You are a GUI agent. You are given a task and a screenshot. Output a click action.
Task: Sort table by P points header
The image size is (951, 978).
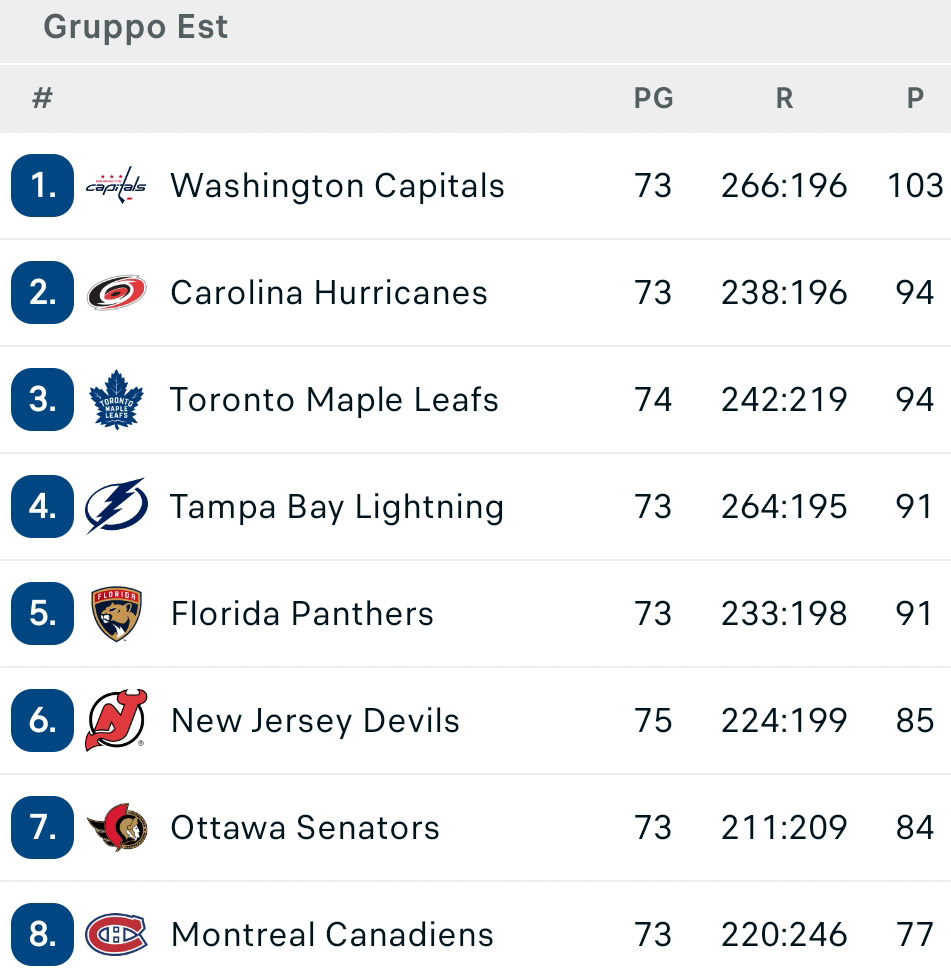pyautogui.click(x=915, y=98)
